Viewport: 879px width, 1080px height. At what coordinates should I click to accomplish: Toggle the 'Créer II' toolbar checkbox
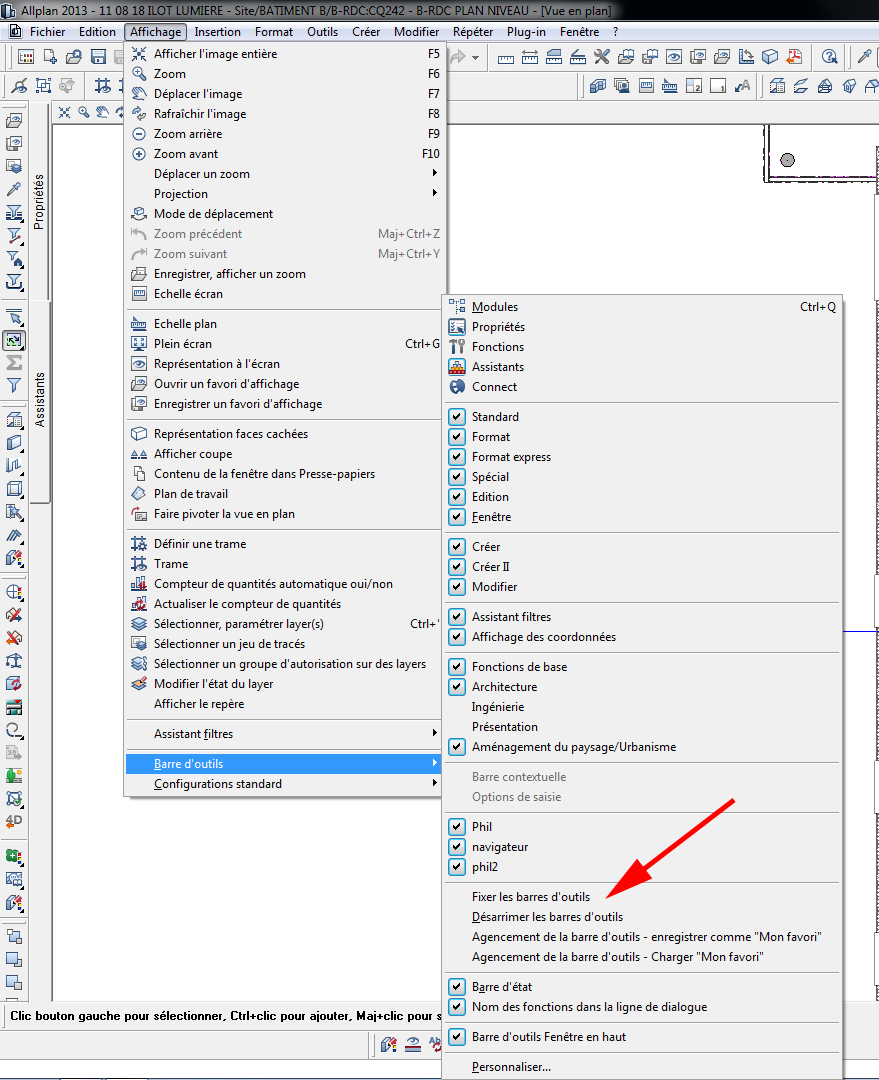(x=457, y=566)
